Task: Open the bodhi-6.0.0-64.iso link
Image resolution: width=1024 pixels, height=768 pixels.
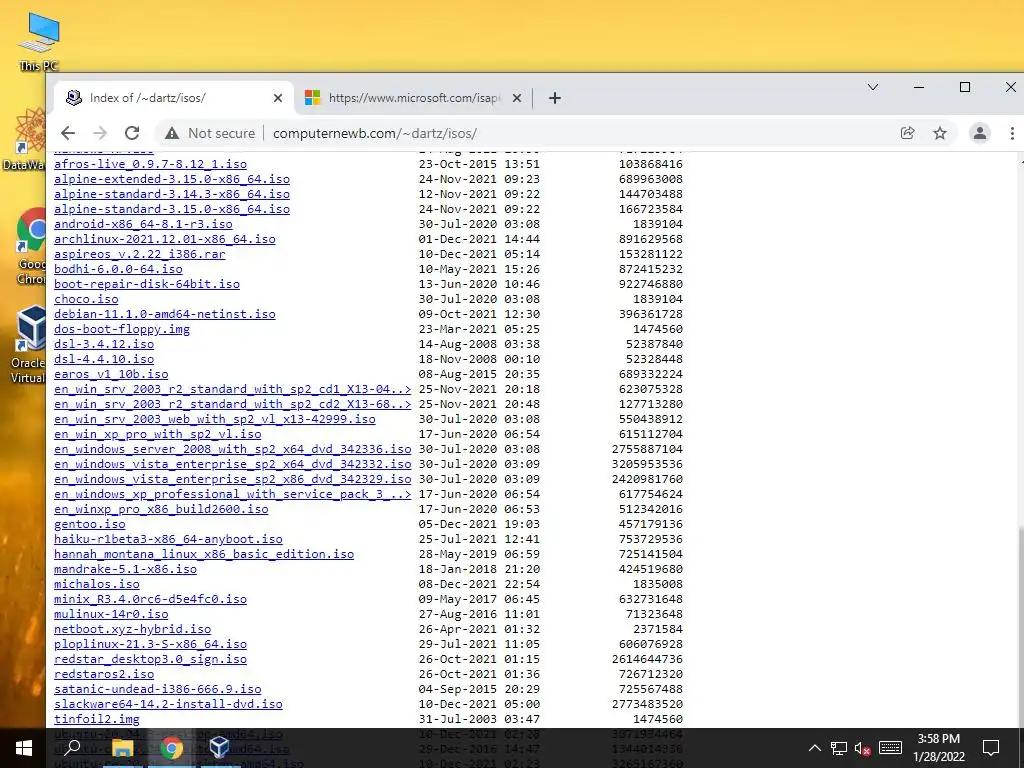Action: (118, 269)
